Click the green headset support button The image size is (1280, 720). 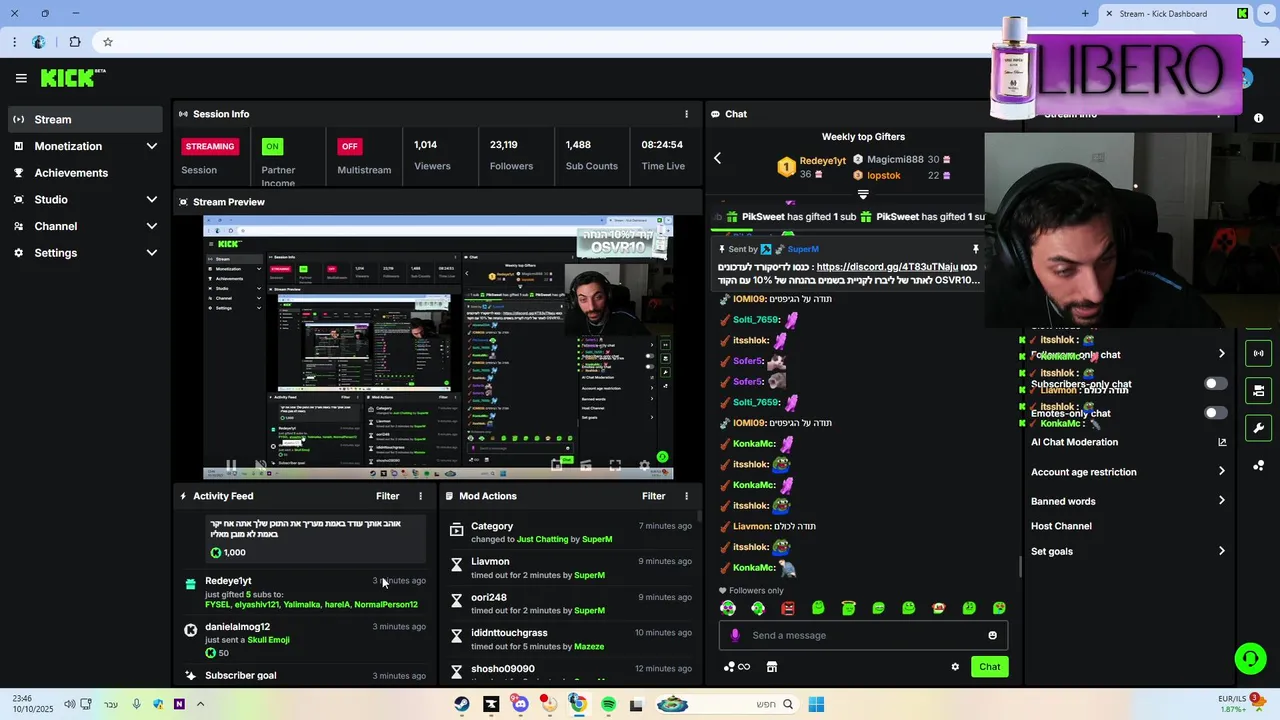(1250, 658)
